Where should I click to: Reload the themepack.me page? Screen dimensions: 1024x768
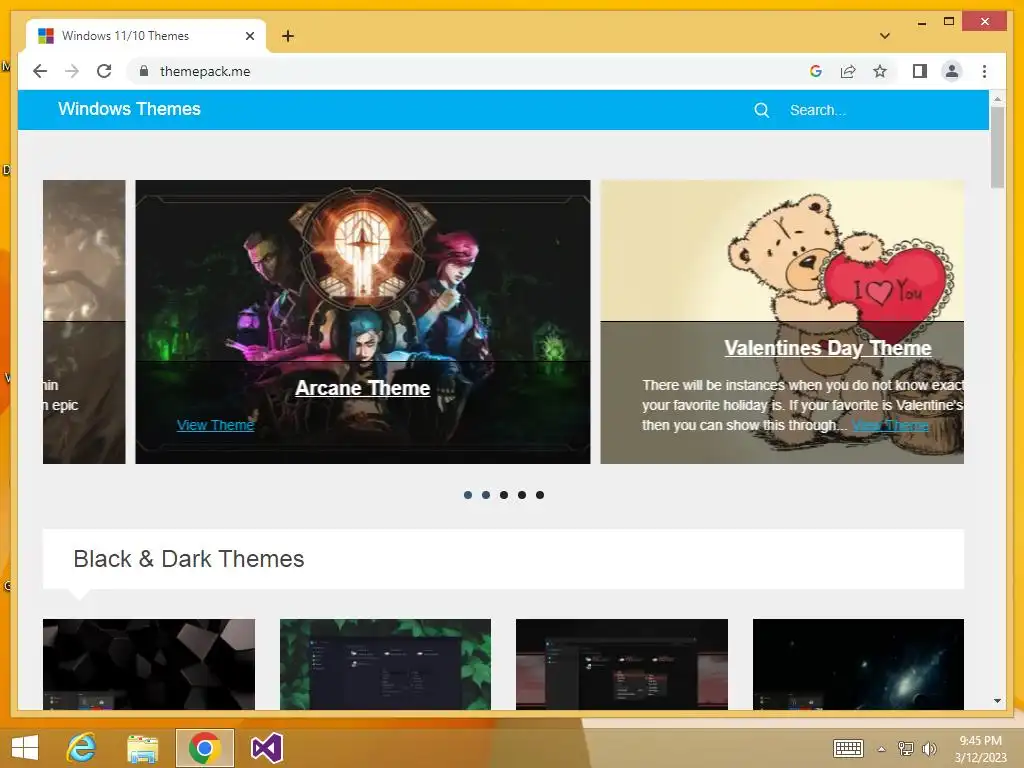pyautogui.click(x=104, y=71)
